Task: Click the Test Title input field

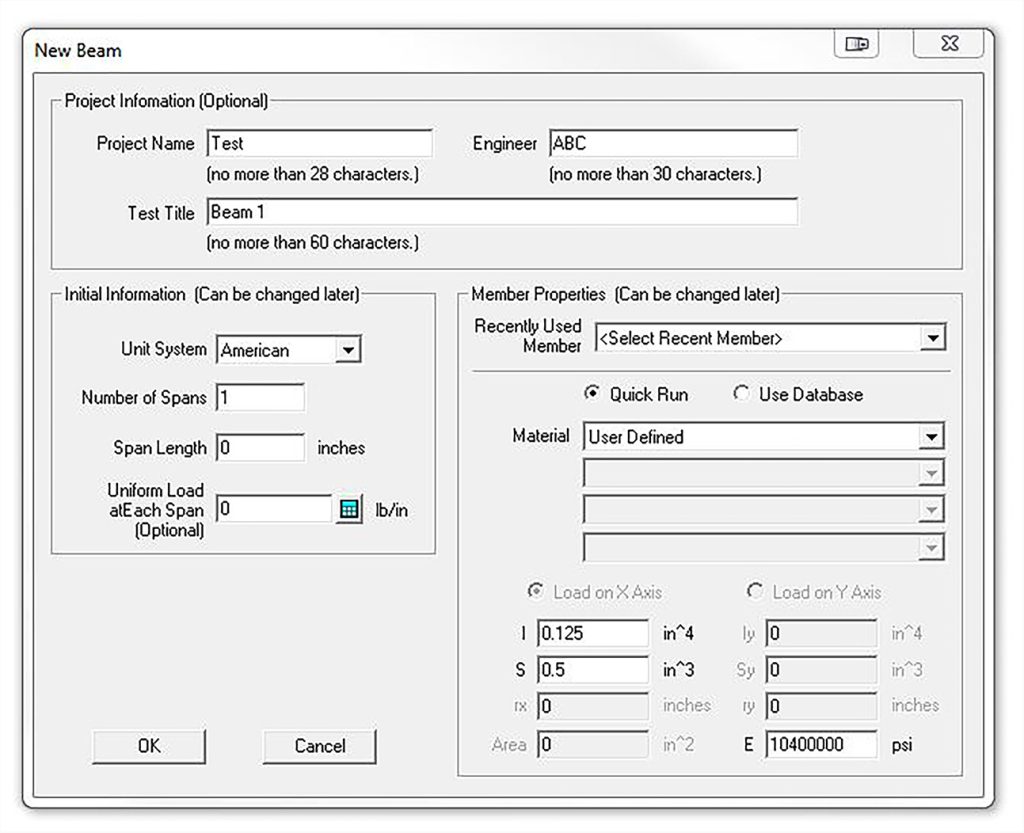Action: pos(502,212)
